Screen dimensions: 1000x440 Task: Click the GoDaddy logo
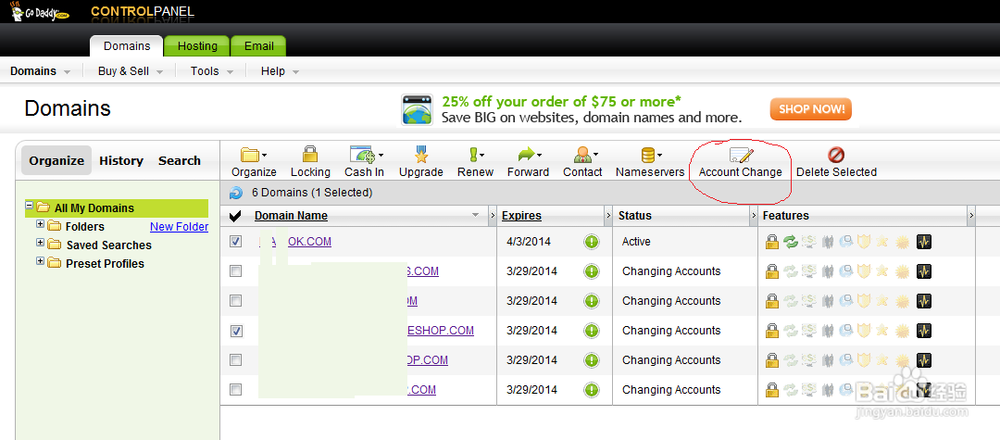40,11
